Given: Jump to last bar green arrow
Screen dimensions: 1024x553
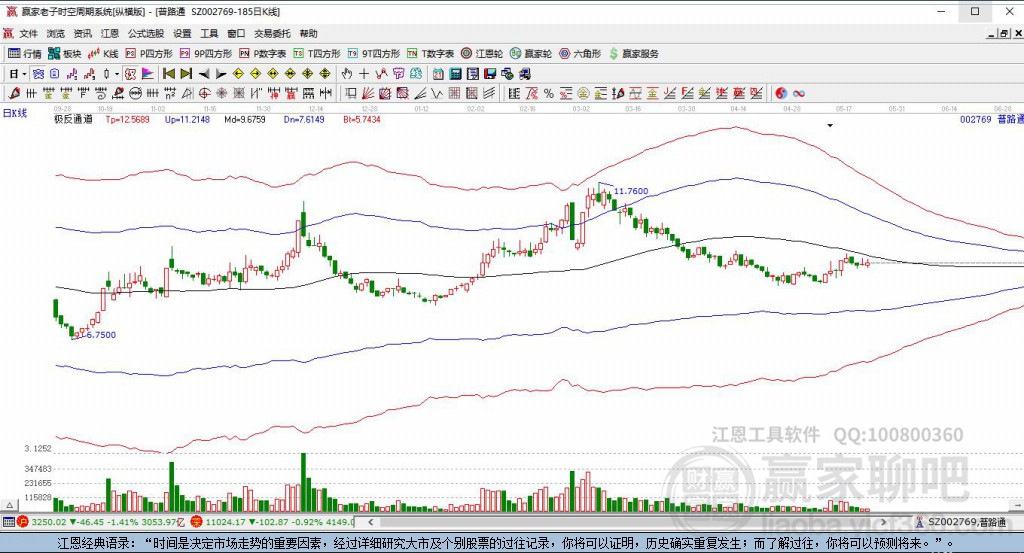Looking at the screenshot, I should (186, 74).
